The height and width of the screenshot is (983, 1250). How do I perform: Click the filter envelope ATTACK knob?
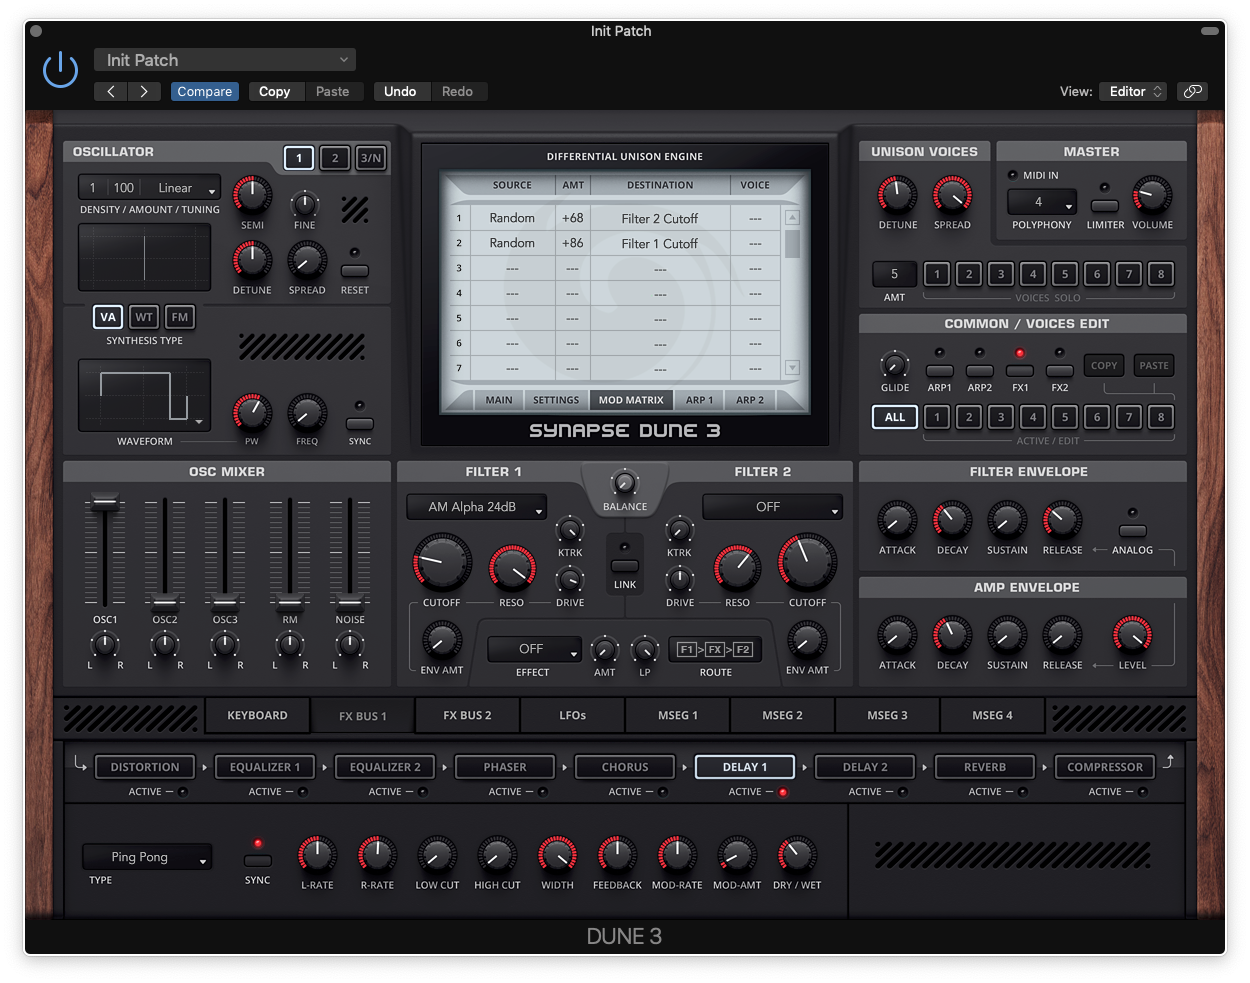[897, 521]
